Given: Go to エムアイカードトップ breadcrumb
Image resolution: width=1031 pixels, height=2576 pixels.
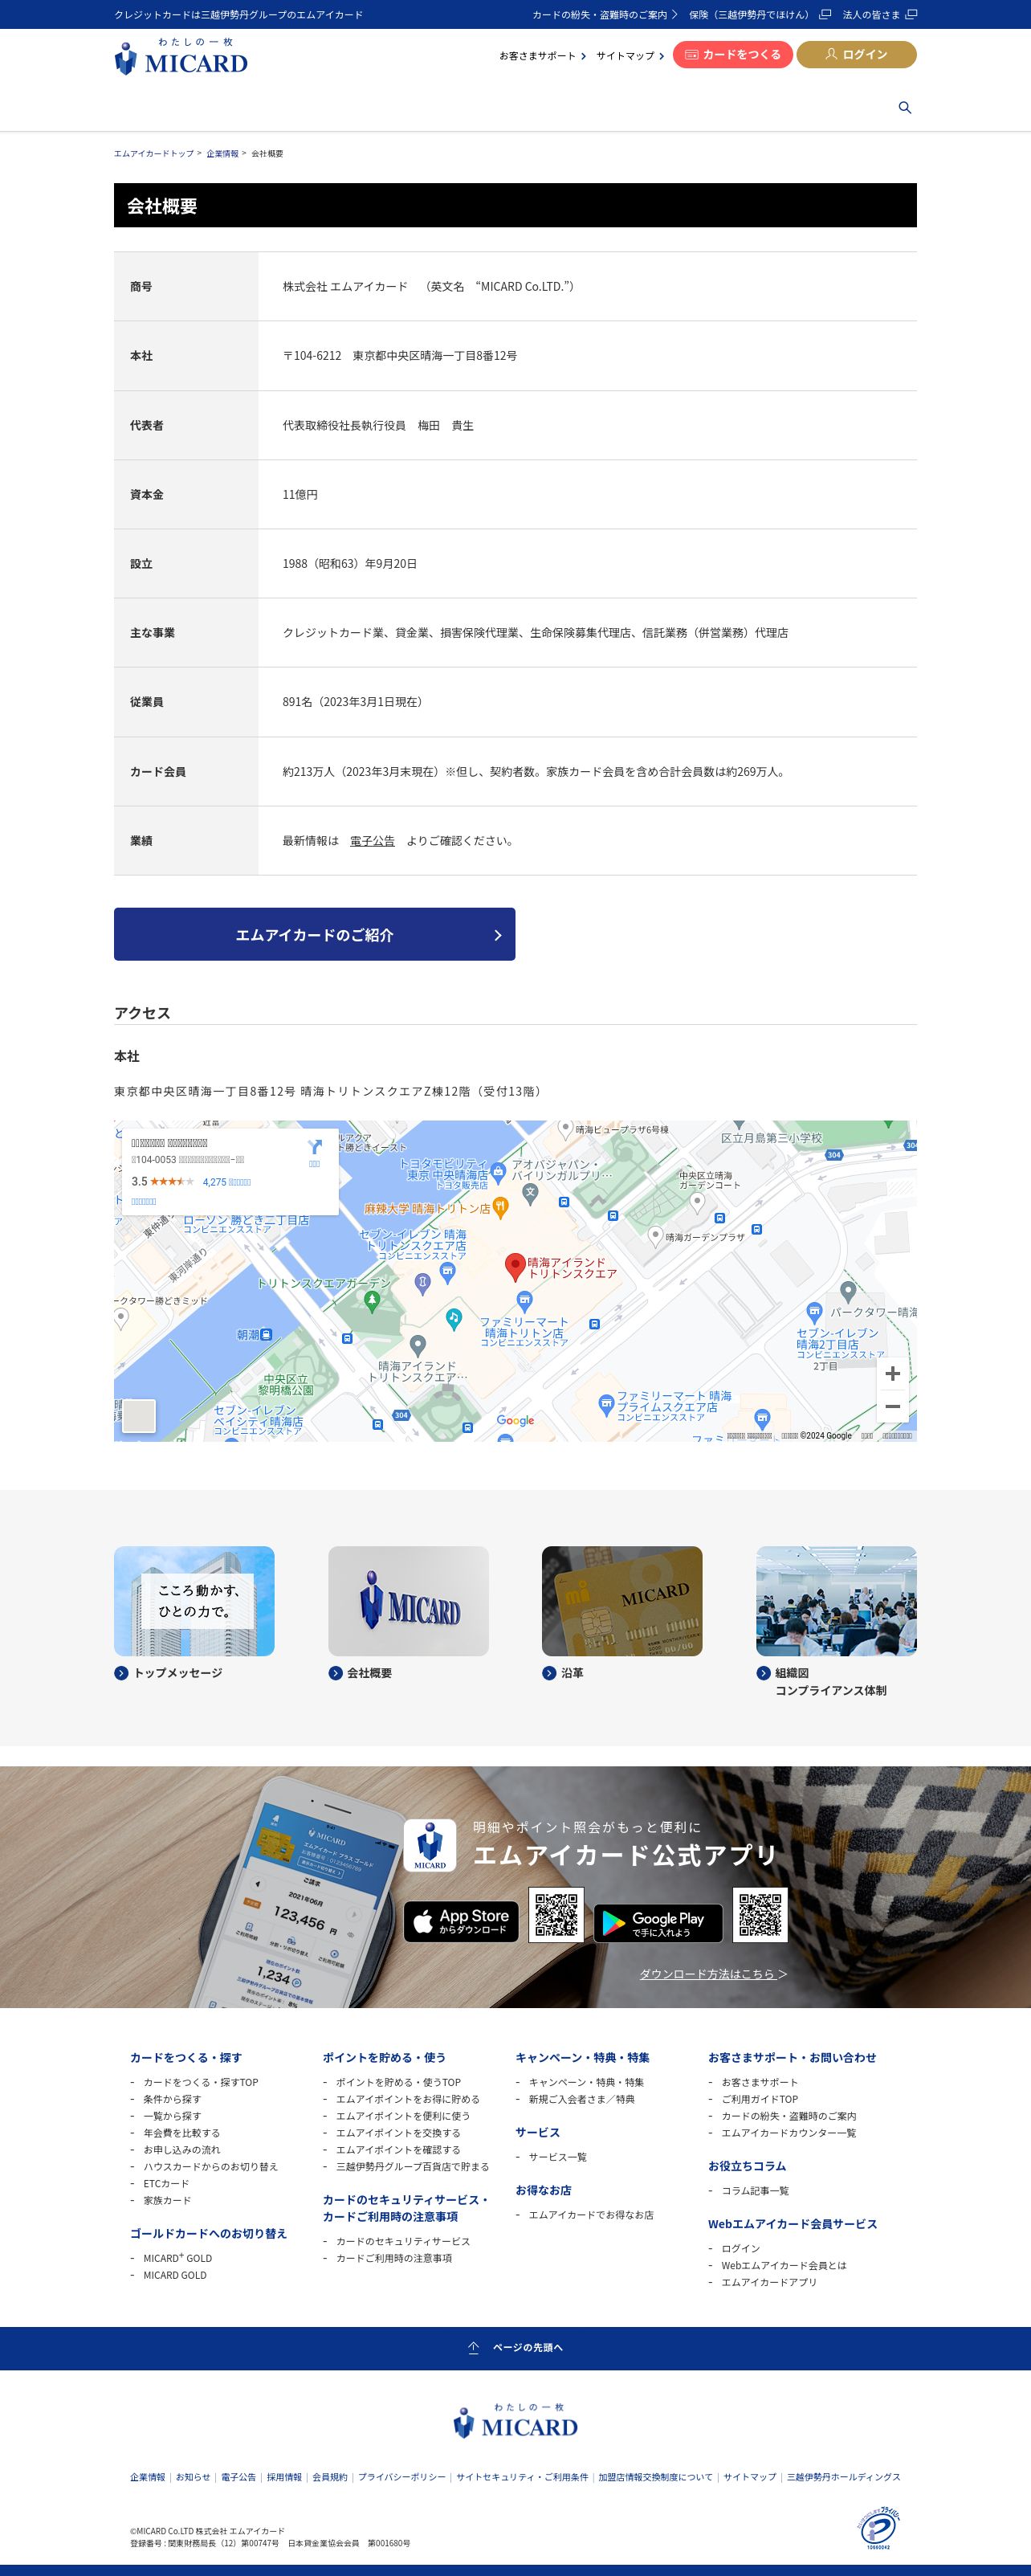Looking at the screenshot, I should pos(154,154).
